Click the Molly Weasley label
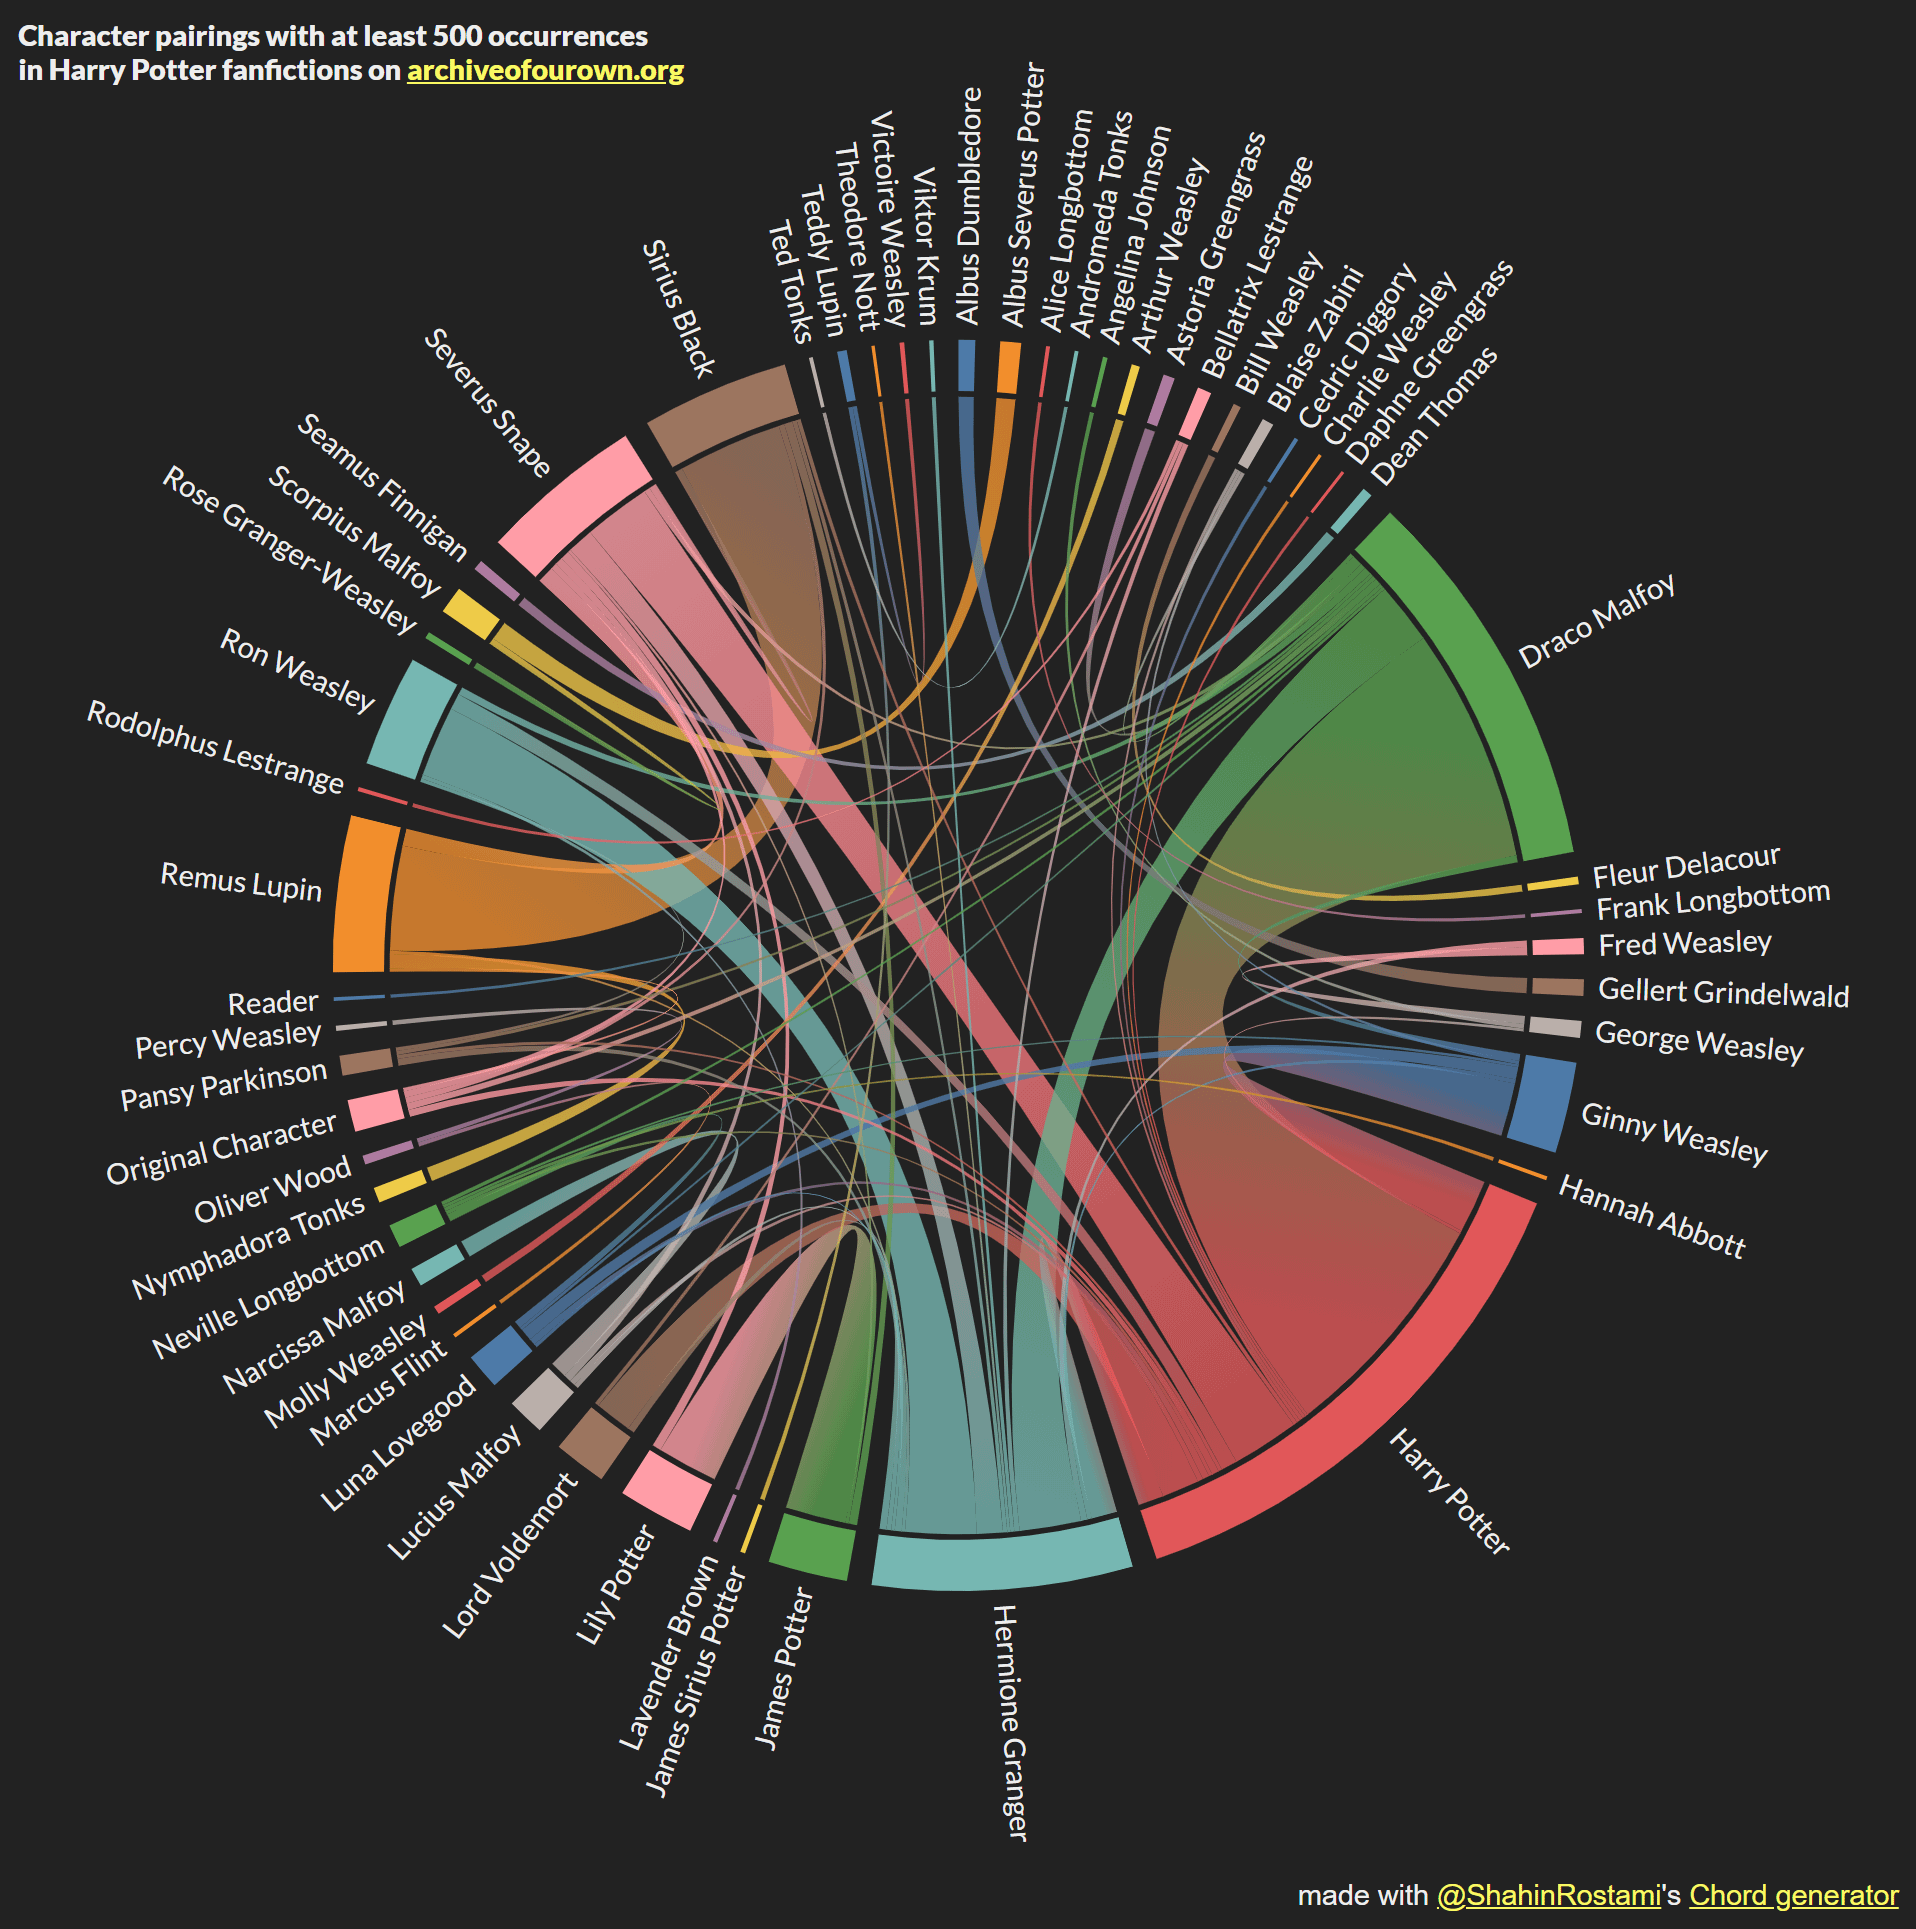Viewport: 1916px width, 1929px height. pyautogui.click(x=345, y=1371)
